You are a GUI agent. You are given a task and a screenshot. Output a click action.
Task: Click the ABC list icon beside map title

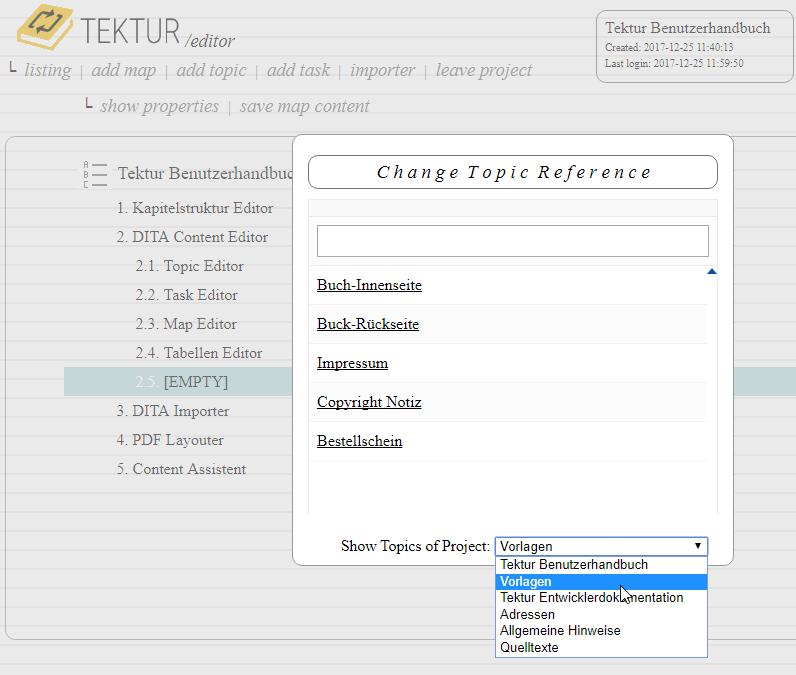(x=95, y=174)
